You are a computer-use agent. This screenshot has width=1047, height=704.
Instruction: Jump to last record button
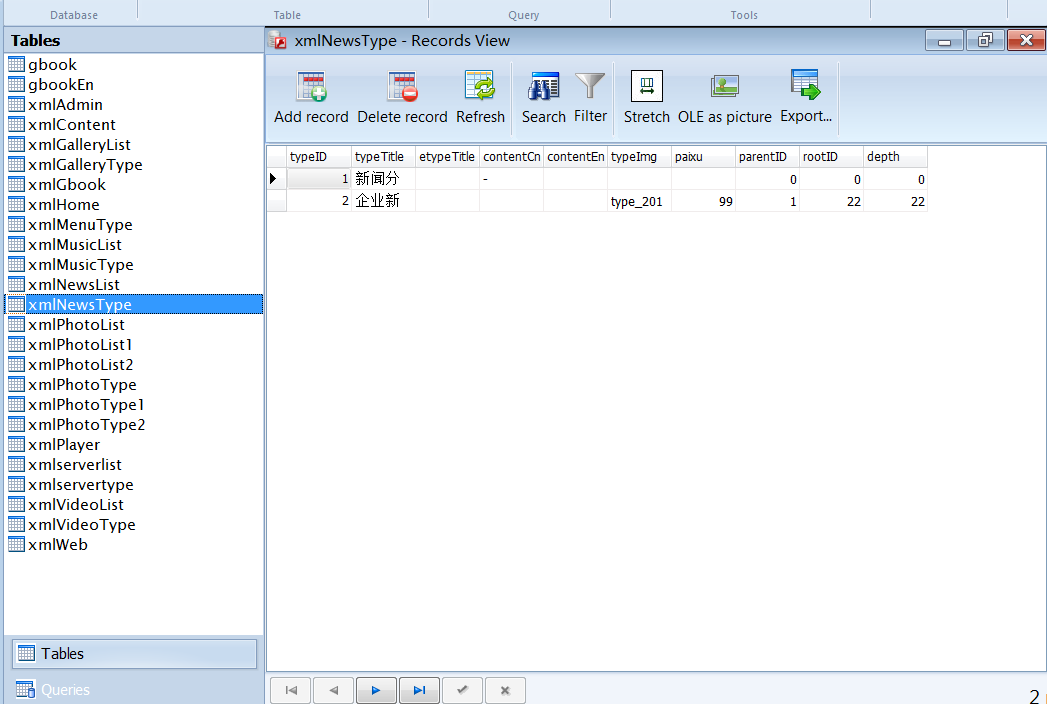pos(419,691)
